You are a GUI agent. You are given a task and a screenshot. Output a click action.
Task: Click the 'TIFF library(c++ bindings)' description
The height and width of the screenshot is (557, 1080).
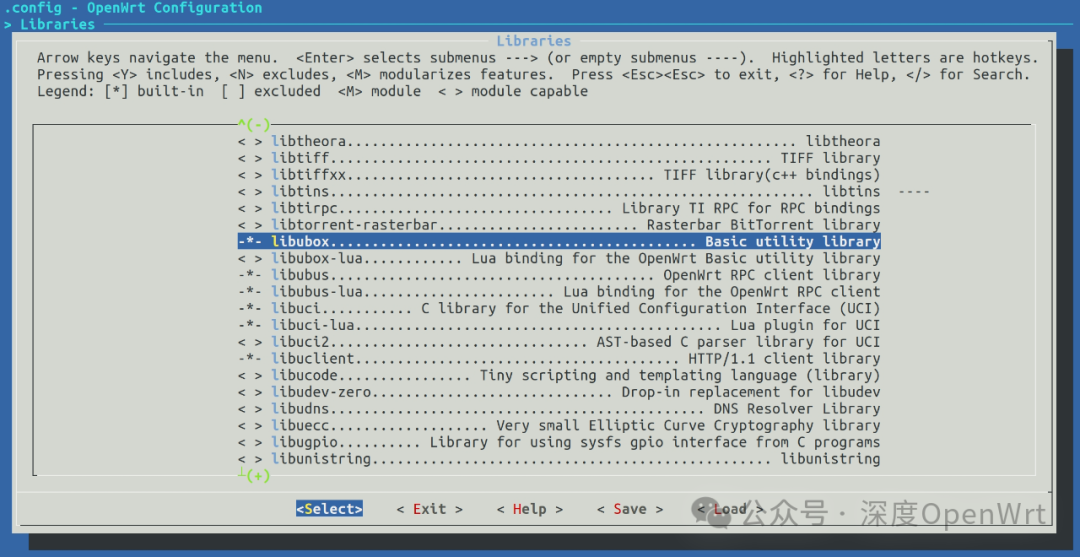[772, 175]
